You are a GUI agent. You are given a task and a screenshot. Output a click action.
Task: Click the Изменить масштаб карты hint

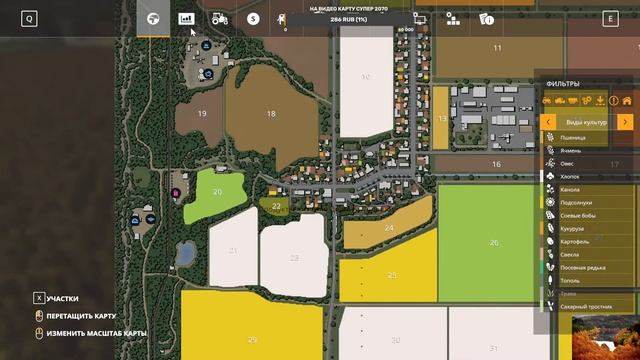[91, 333]
